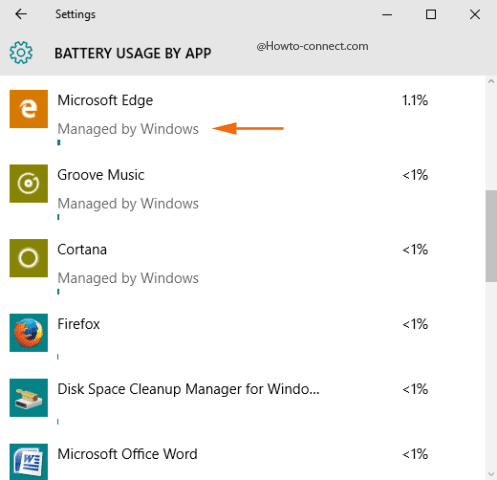497x480 pixels.
Task: Click Managed by Windows under Microsoft Edge
Action: pyautogui.click(x=128, y=129)
